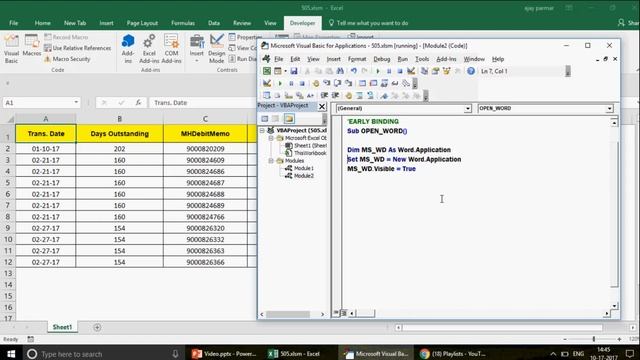
Task: Open Properties Window icon in VBA toolbar
Action: point(435,71)
